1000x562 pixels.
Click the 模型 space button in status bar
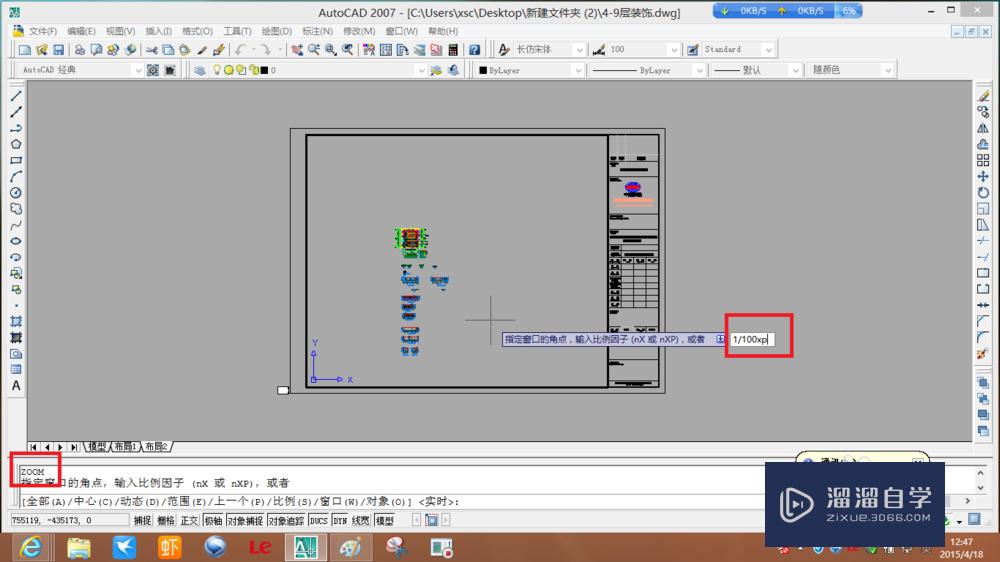click(x=385, y=521)
